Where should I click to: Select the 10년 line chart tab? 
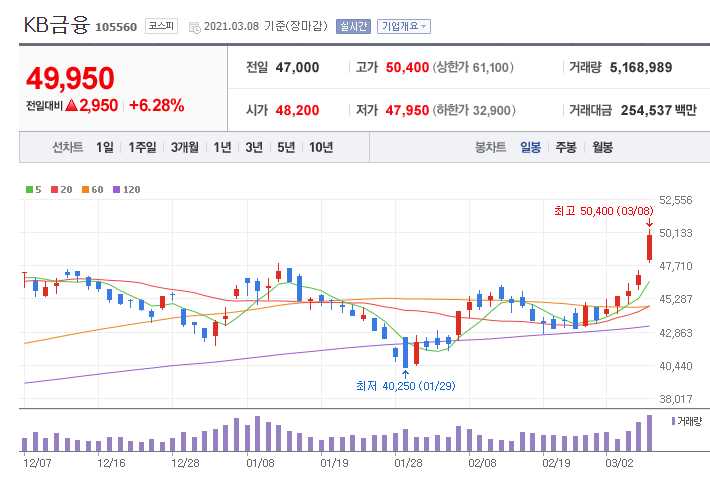click(x=321, y=147)
